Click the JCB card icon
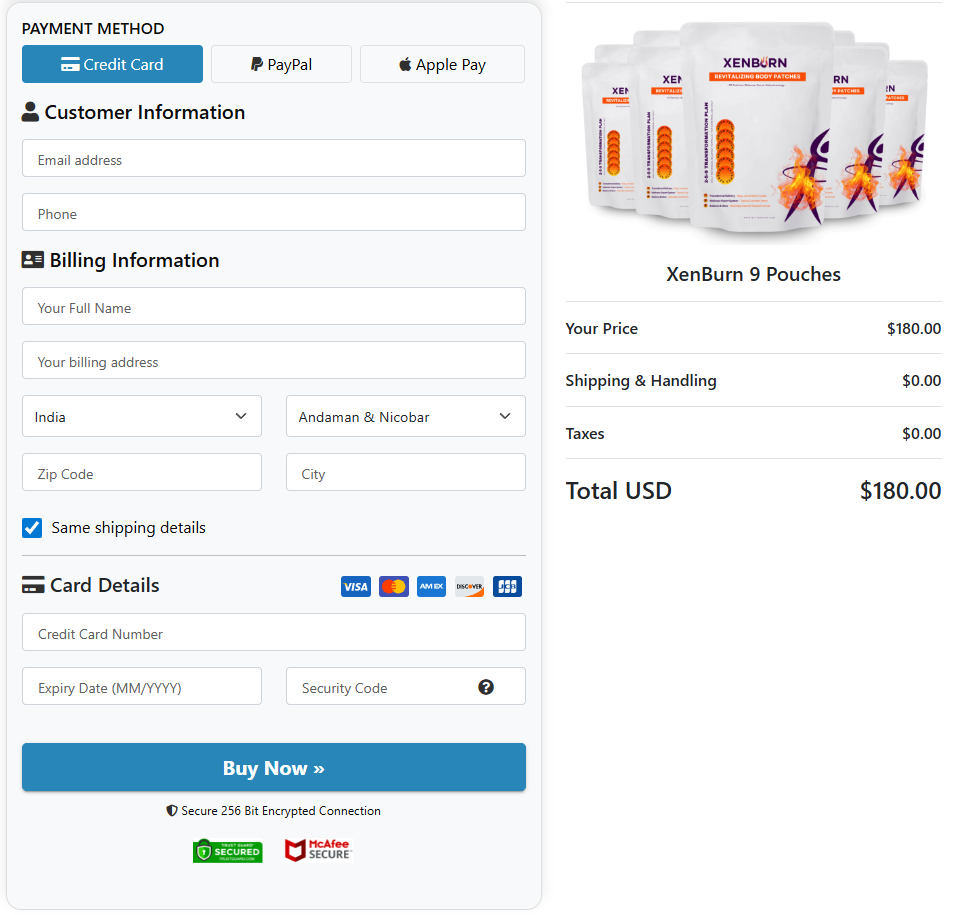This screenshot has height=915, width=967. [507, 586]
